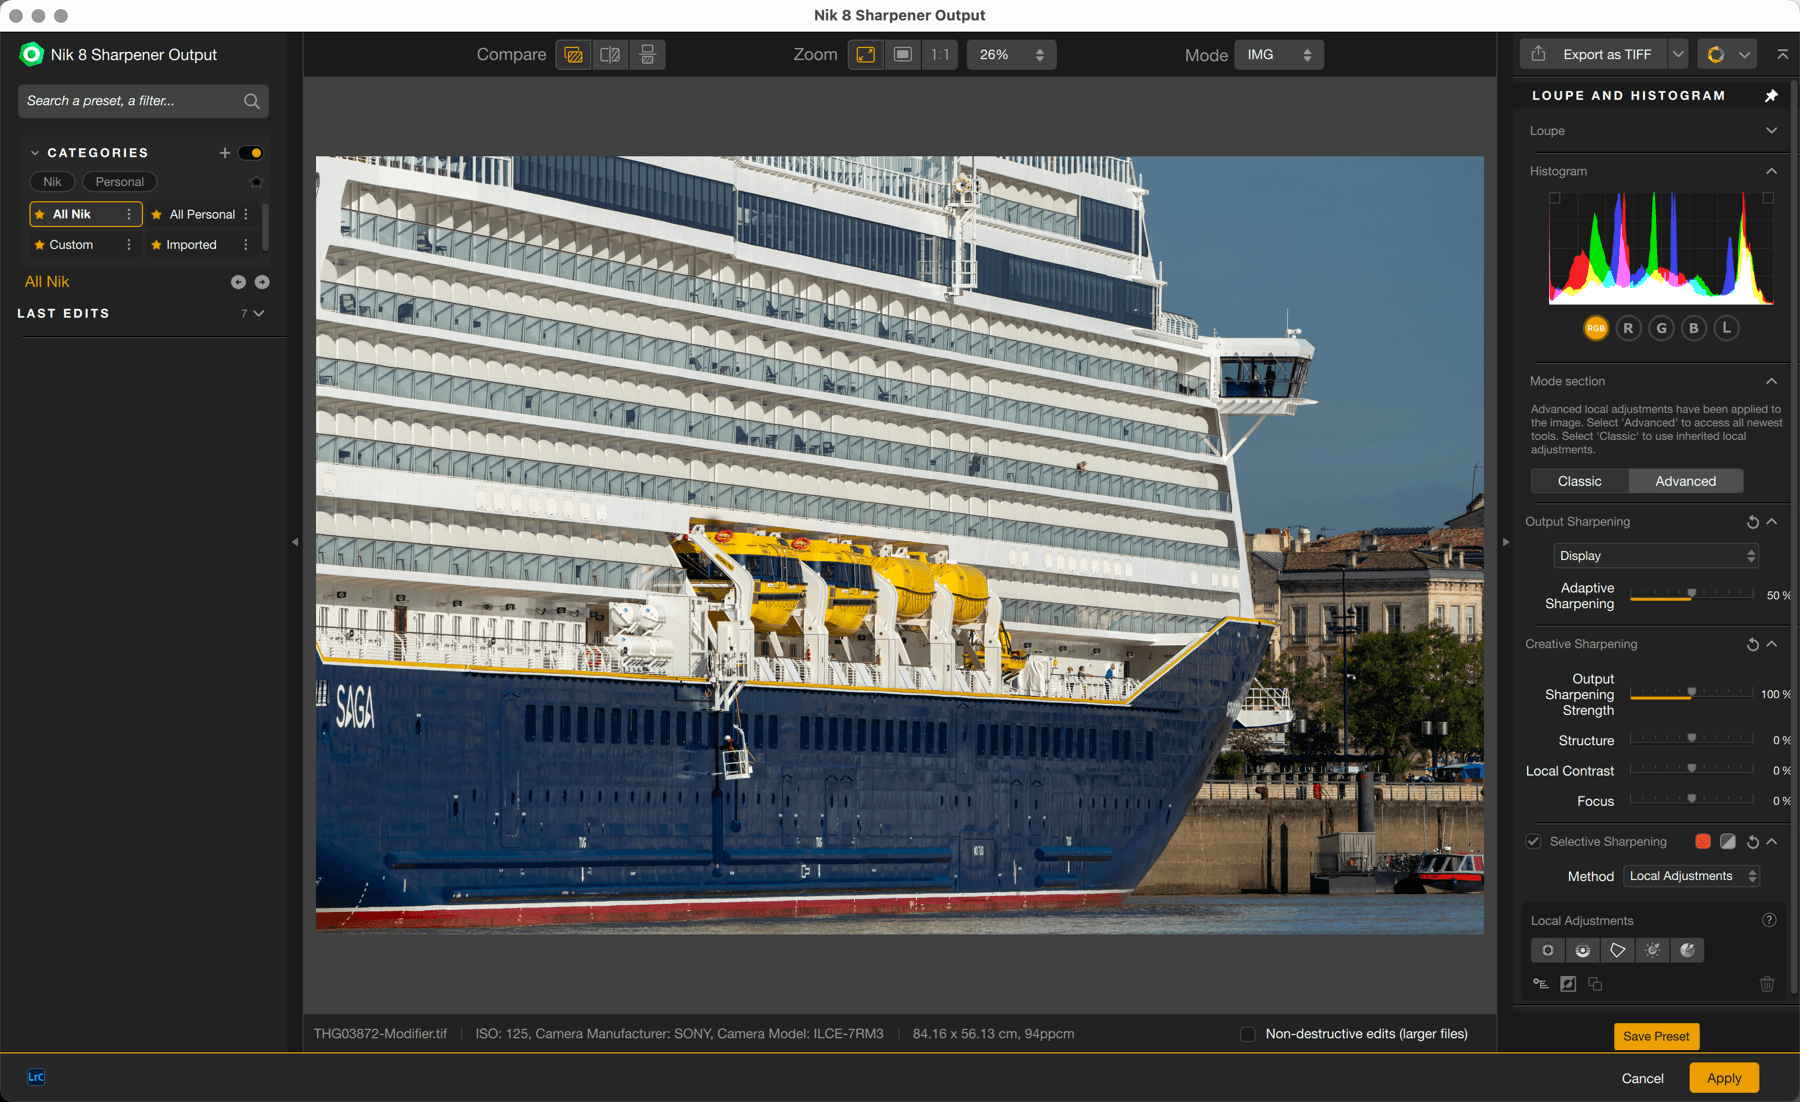Collapse the Creative Sharpening section
The width and height of the screenshot is (1800, 1102).
click(x=1772, y=645)
